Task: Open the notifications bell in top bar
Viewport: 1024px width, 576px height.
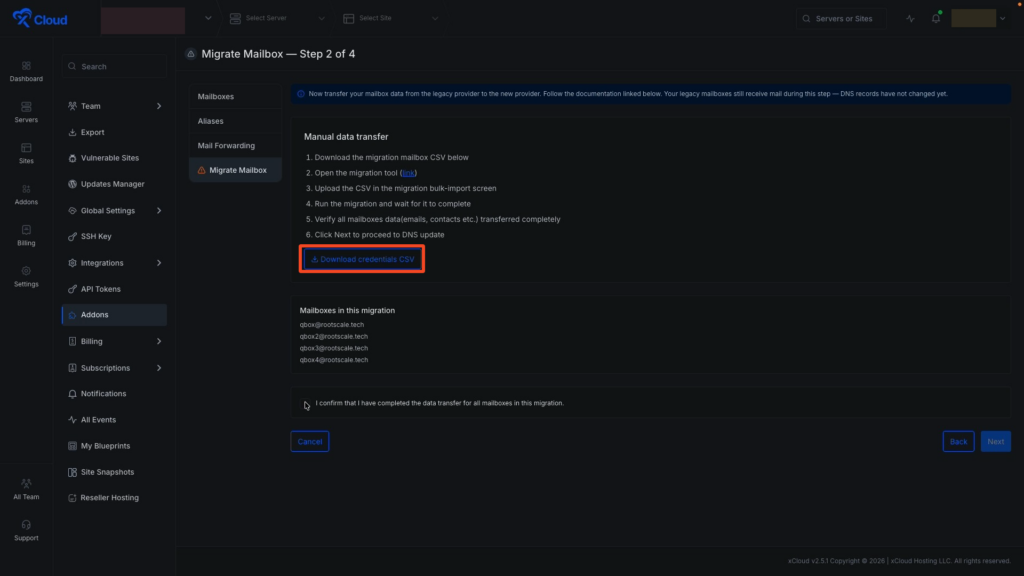Action: (x=936, y=18)
